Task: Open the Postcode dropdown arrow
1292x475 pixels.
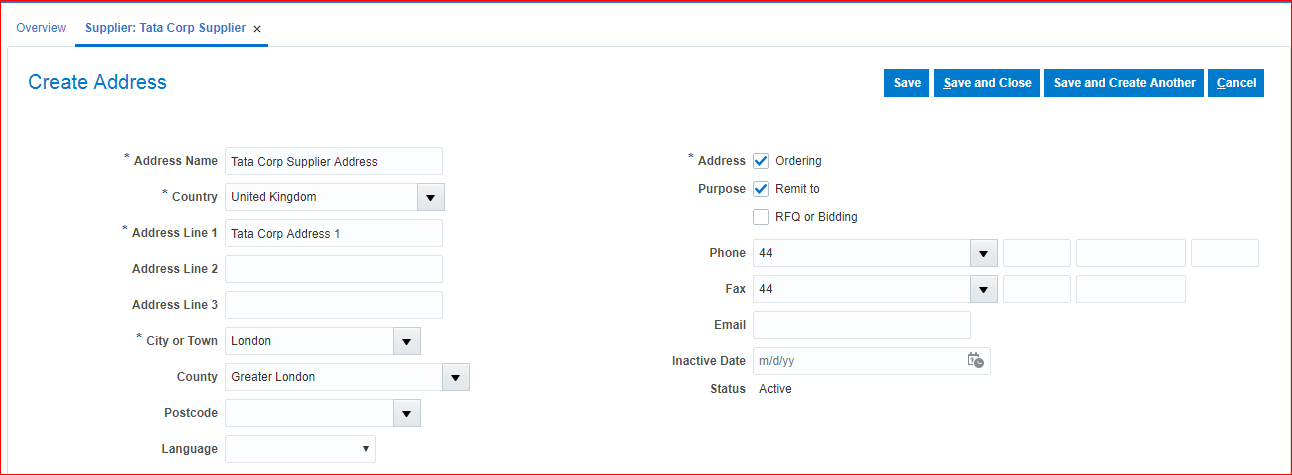Action: click(x=406, y=413)
